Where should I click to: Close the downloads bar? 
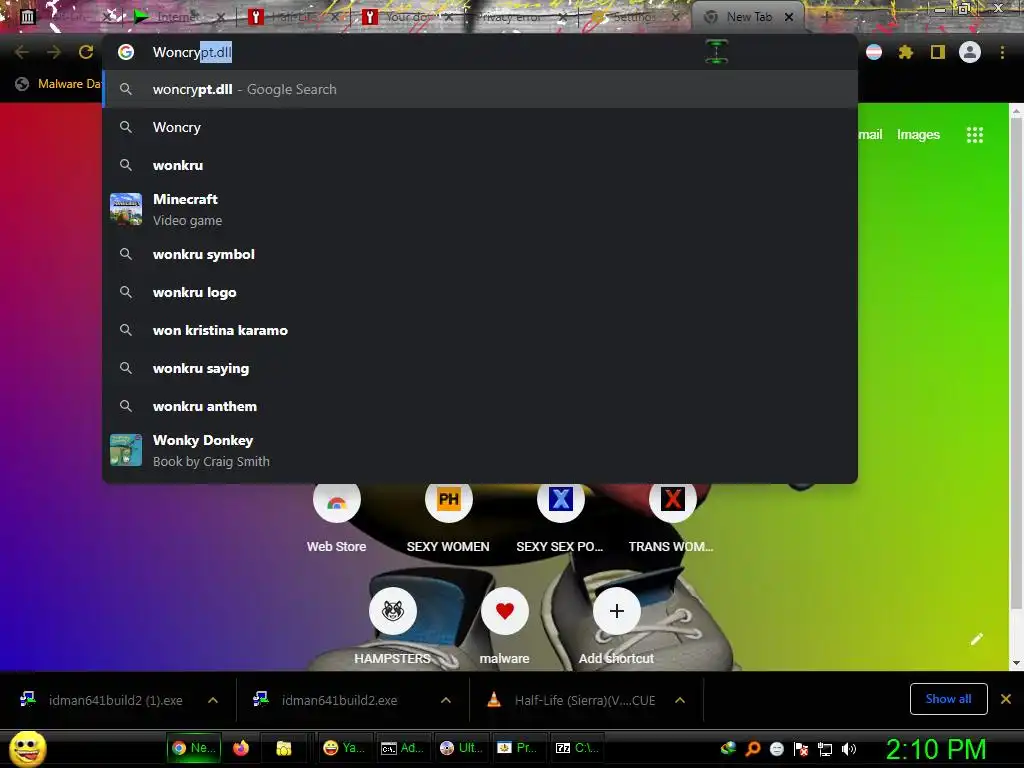pyautogui.click(x=1006, y=699)
